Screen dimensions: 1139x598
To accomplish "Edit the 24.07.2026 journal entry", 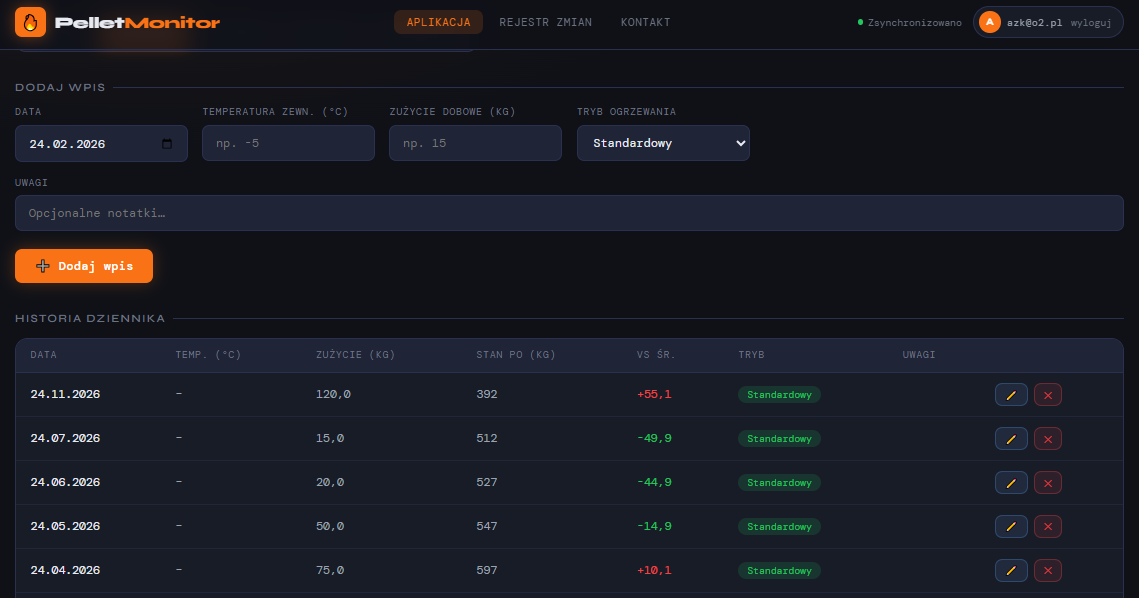I will [x=1011, y=439].
